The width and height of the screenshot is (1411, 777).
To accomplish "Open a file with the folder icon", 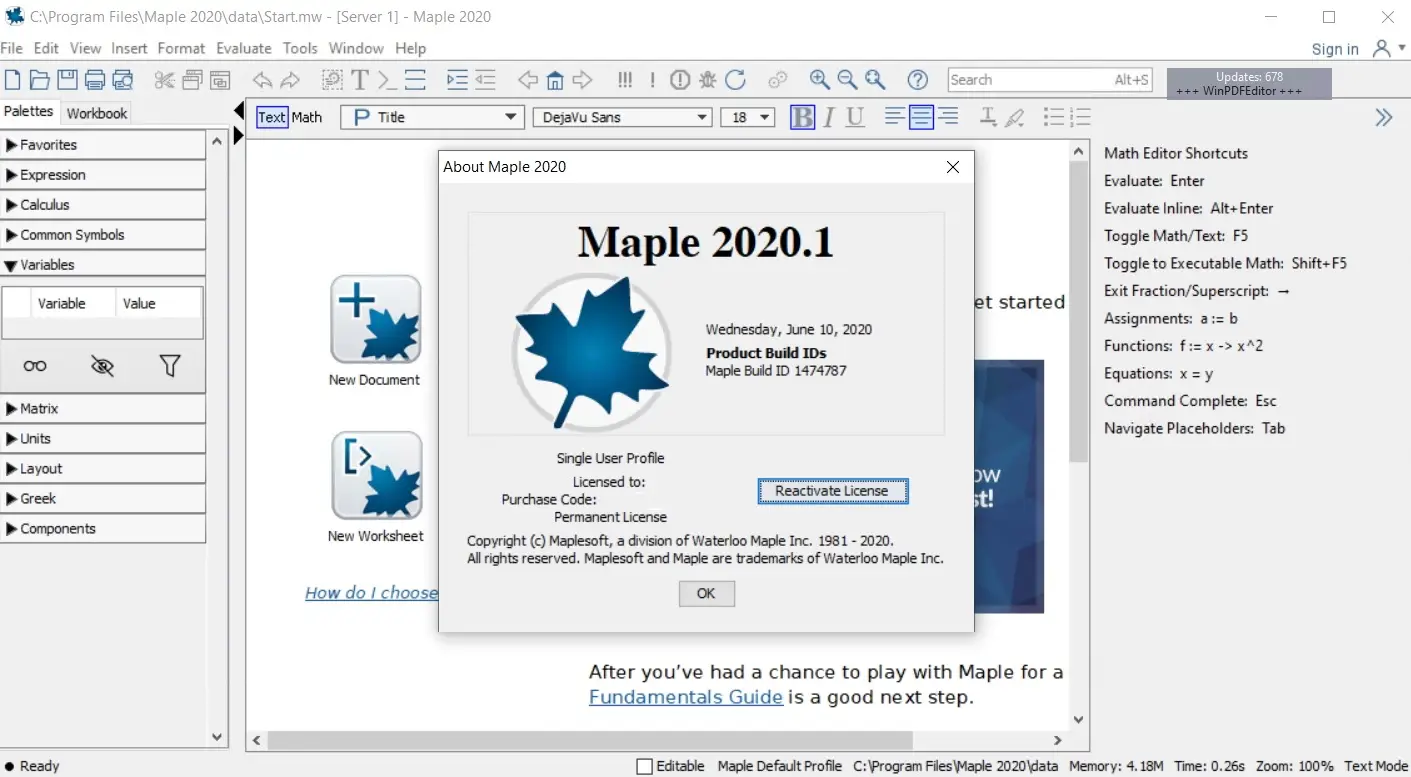I will click(x=40, y=80).
